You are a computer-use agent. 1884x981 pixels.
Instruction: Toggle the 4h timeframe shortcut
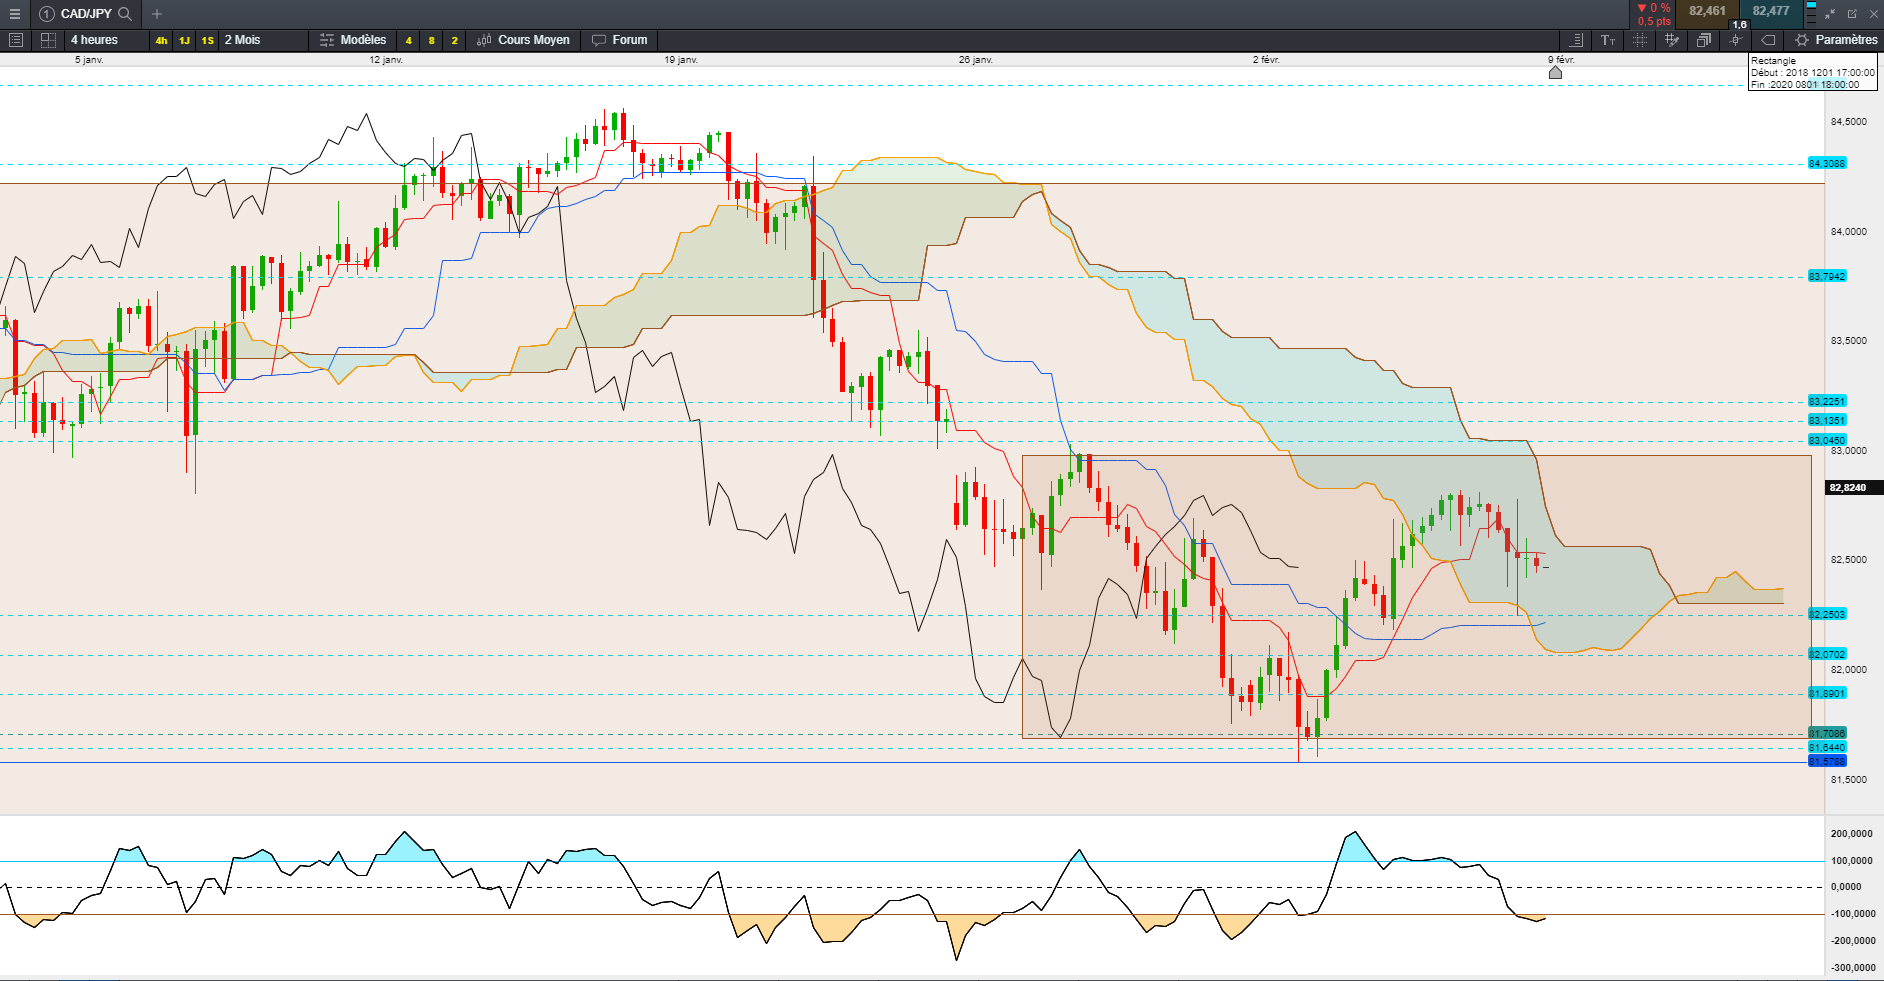(x=161, y=41)
